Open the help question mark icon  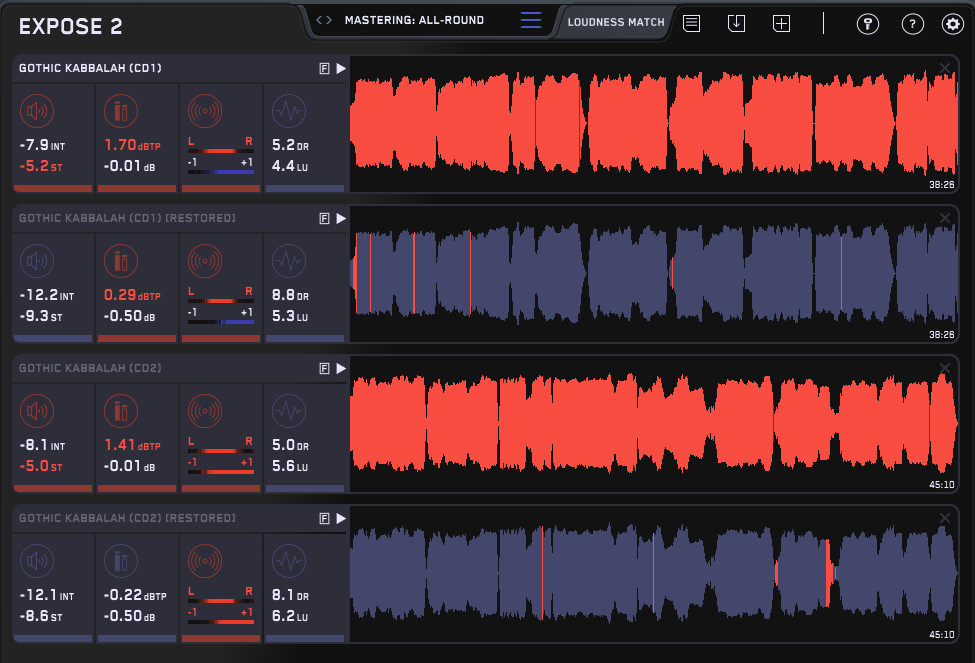coord(912,24)
